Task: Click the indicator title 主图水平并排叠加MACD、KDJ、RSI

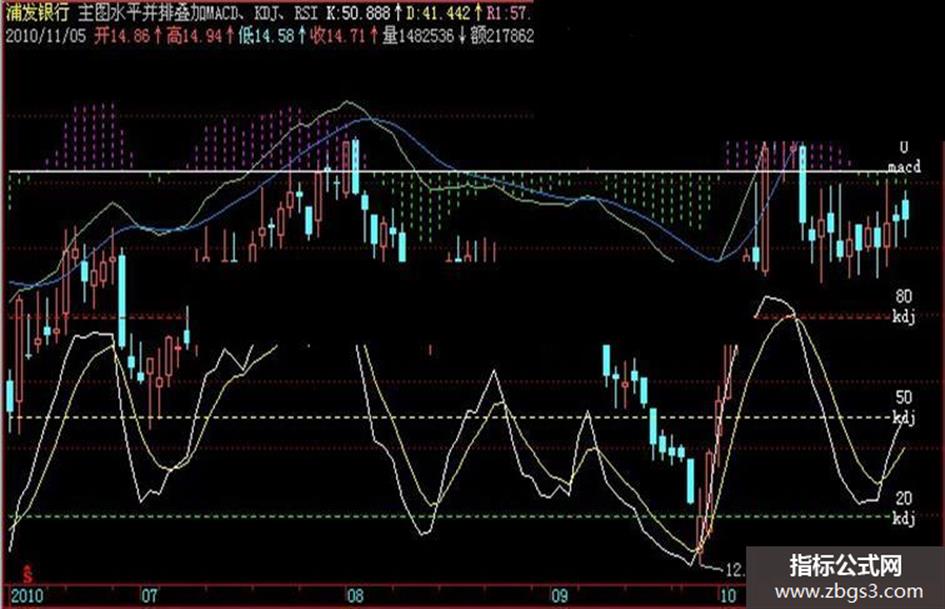Action: coord(198,12)
